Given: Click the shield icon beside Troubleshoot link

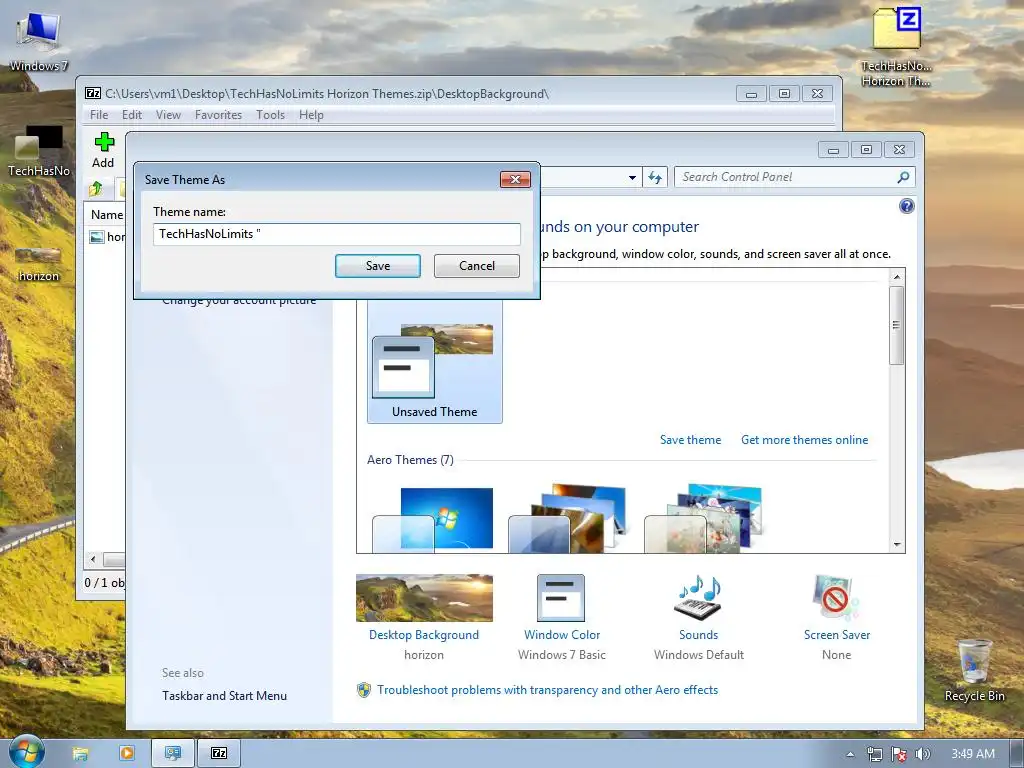Looking at the screenshot, I should click(364, 690).
